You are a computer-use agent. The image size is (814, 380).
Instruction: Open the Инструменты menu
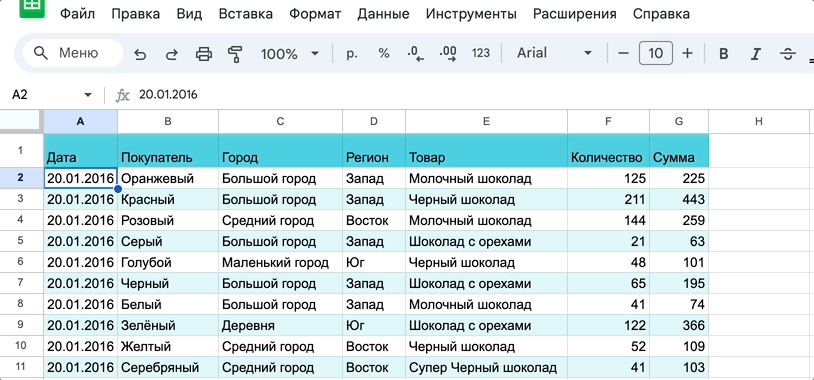click(471, 14)
